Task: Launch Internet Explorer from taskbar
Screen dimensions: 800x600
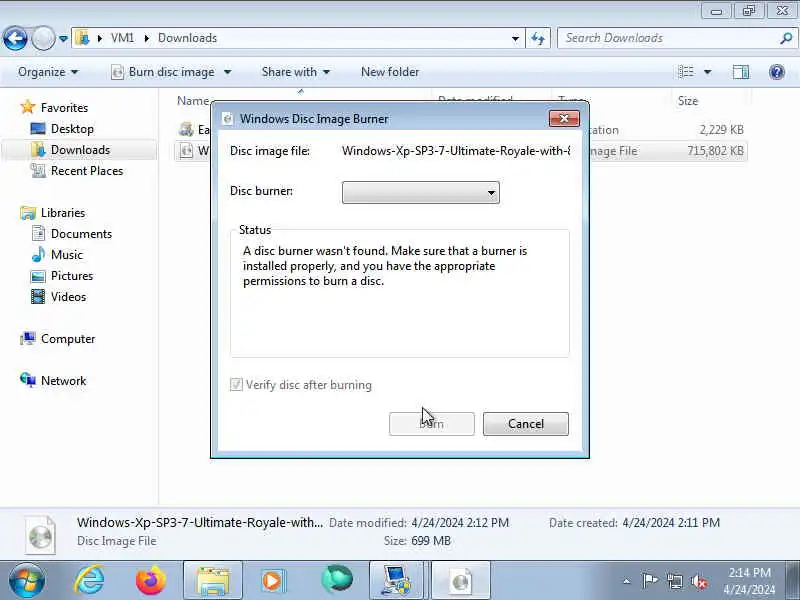Action: click(x=90, y=580)
